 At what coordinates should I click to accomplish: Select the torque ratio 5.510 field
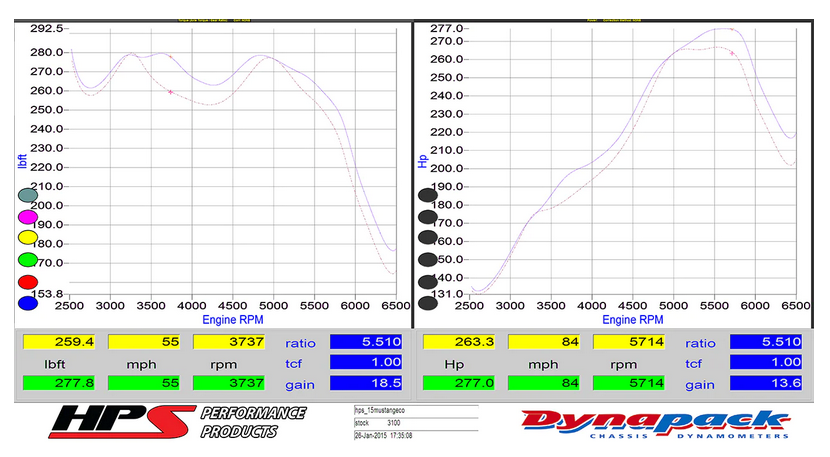point(366,342)
